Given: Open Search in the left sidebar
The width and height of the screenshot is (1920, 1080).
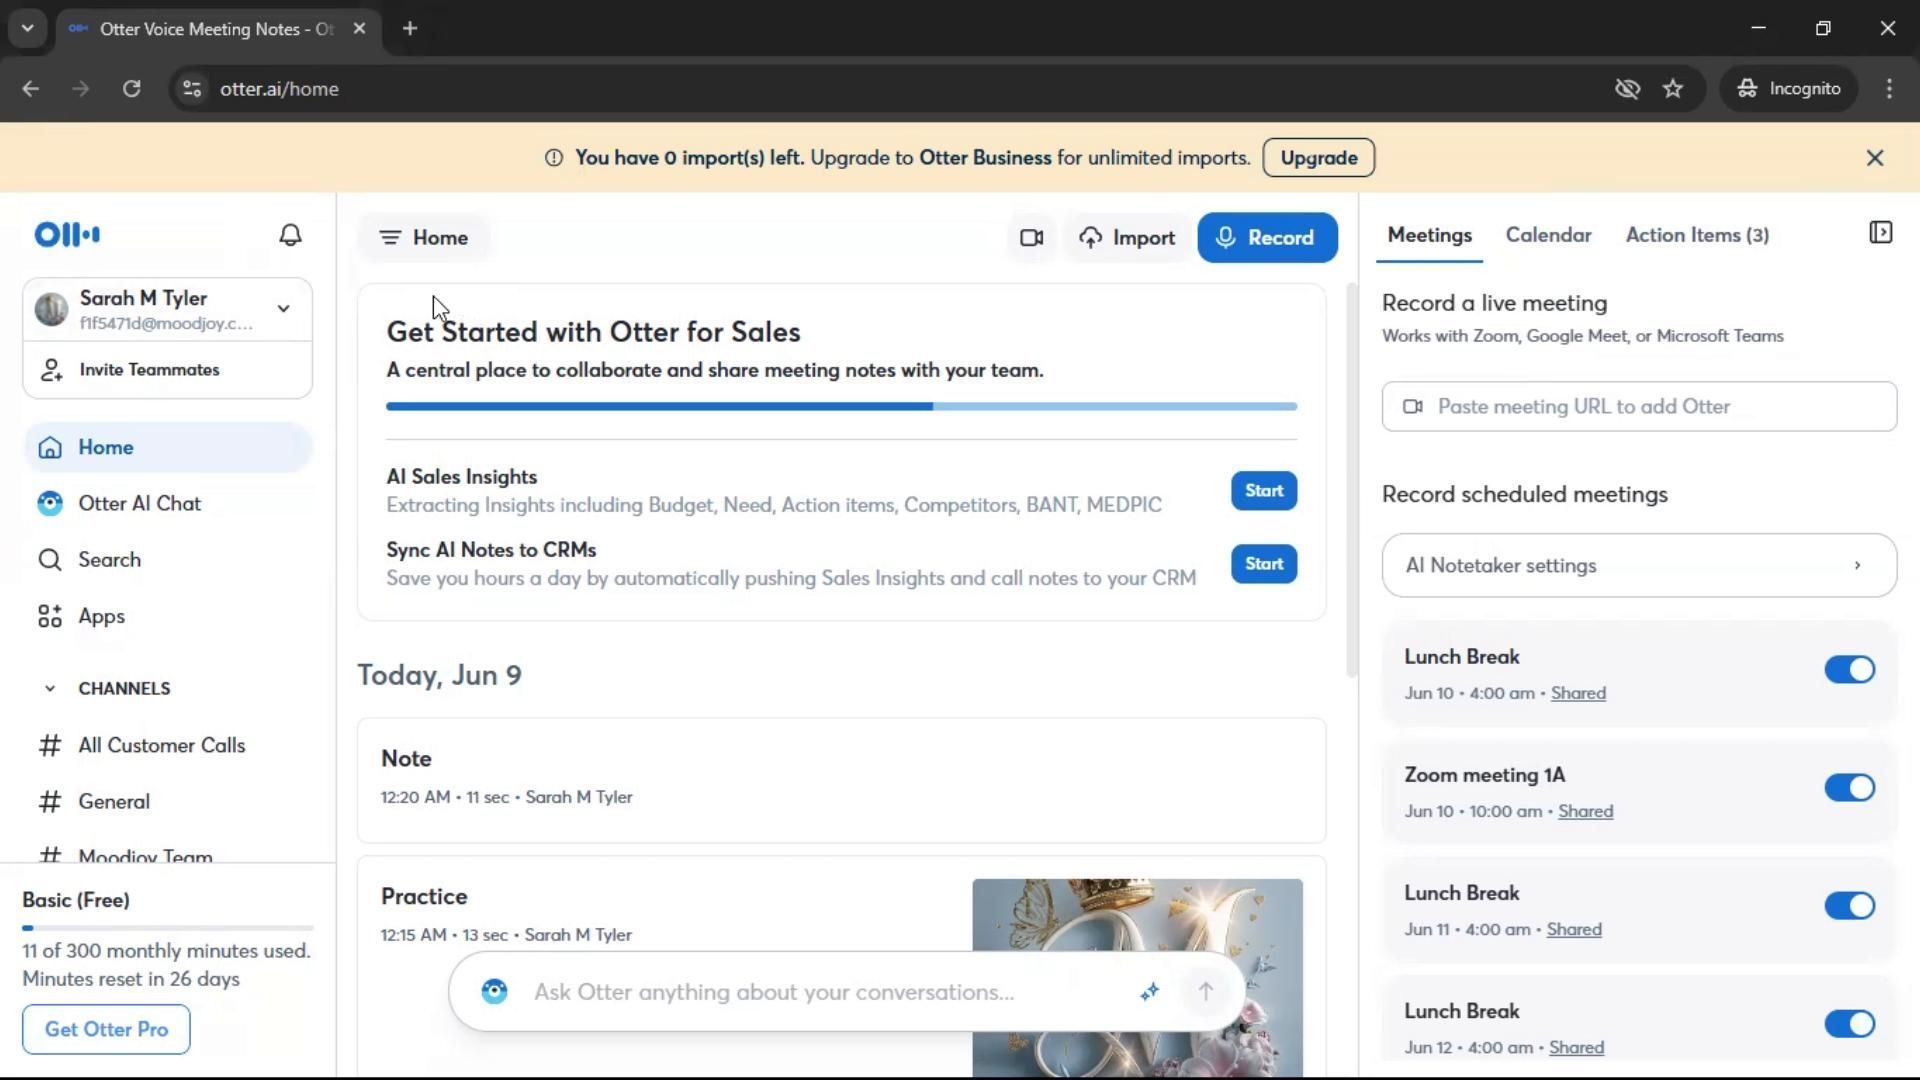Looking at the screenshot, I should (109, 560).
